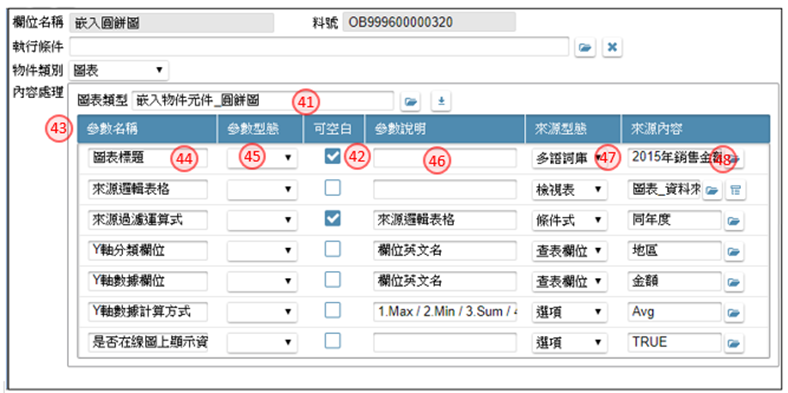Click 參數名稱 field 圖表標題

point(148,158)
